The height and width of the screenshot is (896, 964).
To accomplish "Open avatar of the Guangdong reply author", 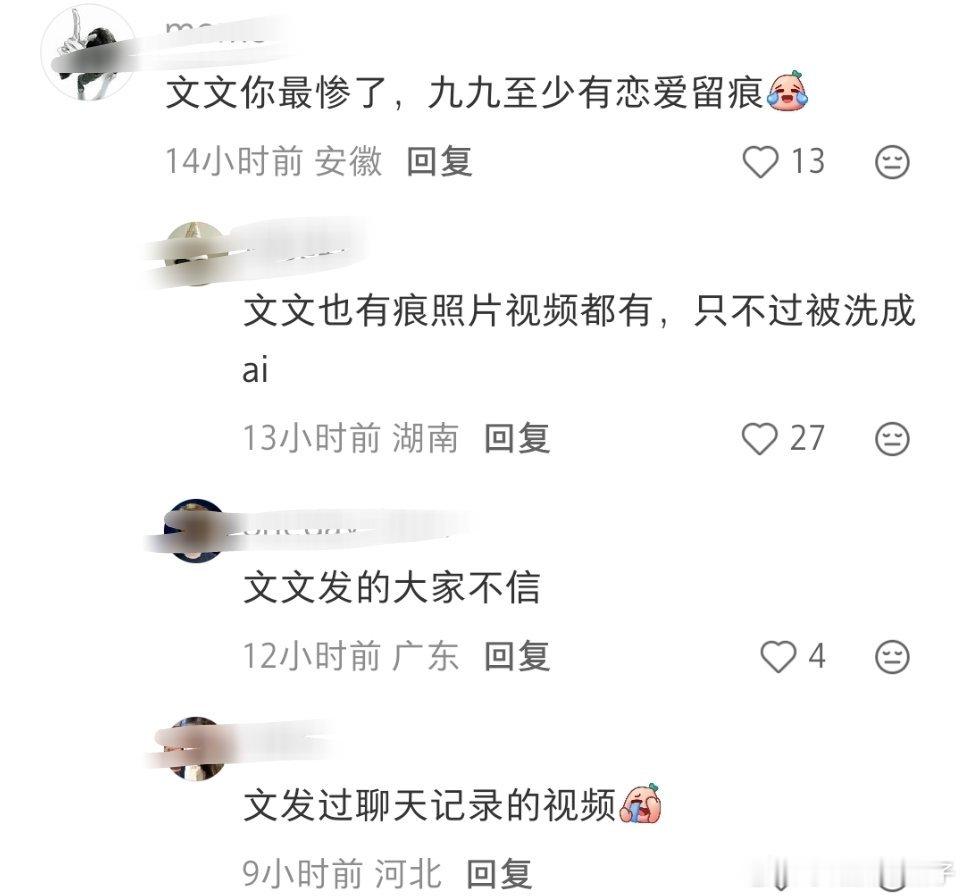I will click(x=196, y=531).
